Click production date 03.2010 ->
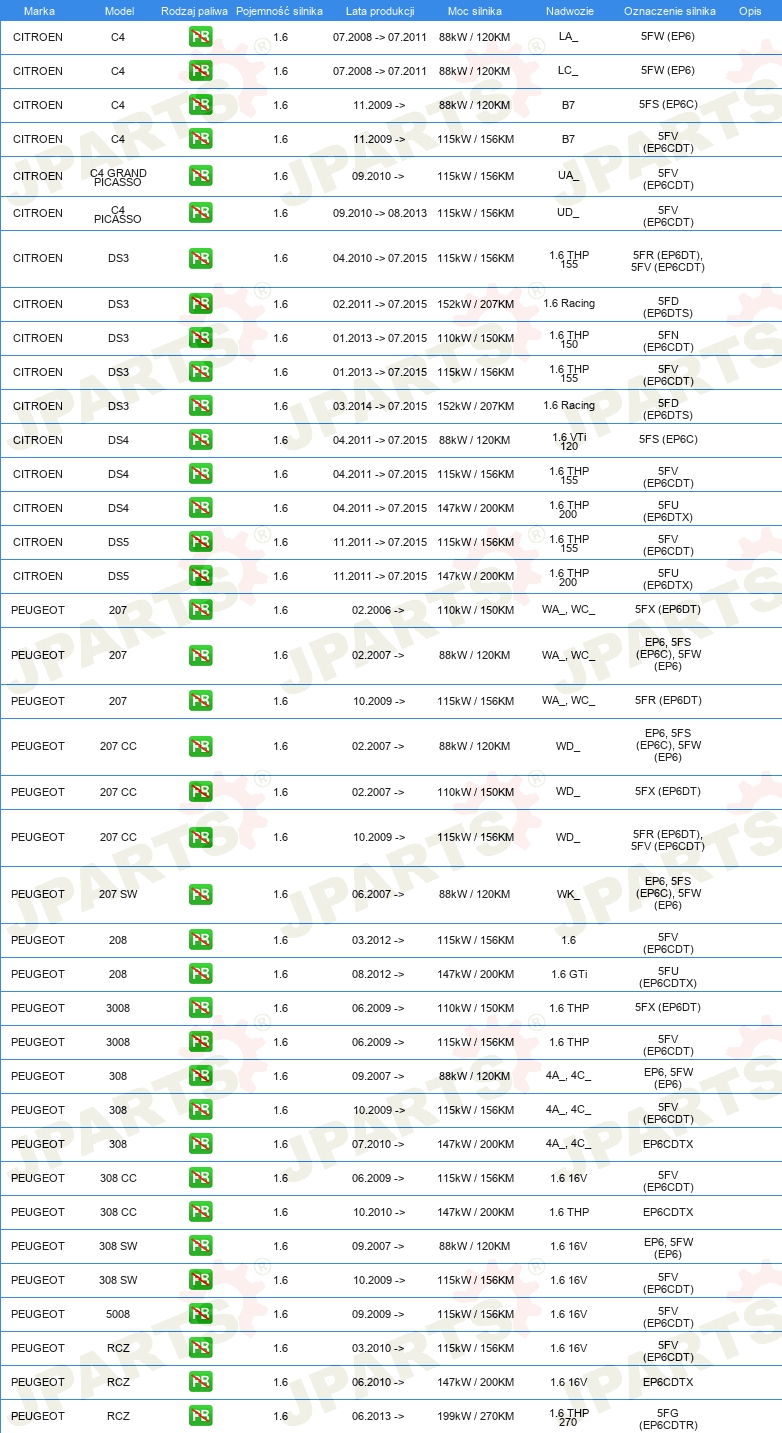The width and height of the screenshot is (782, 1433). click(379, 1348)
